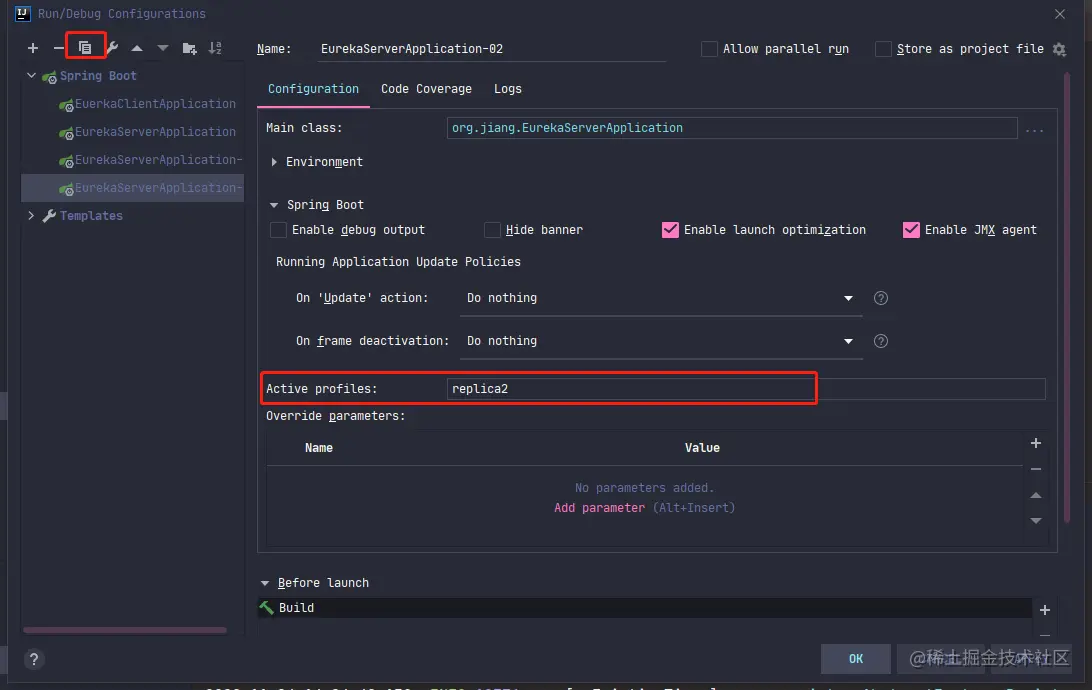
Task: Toggle Hide banner checkbox
Action: [492, 230]
